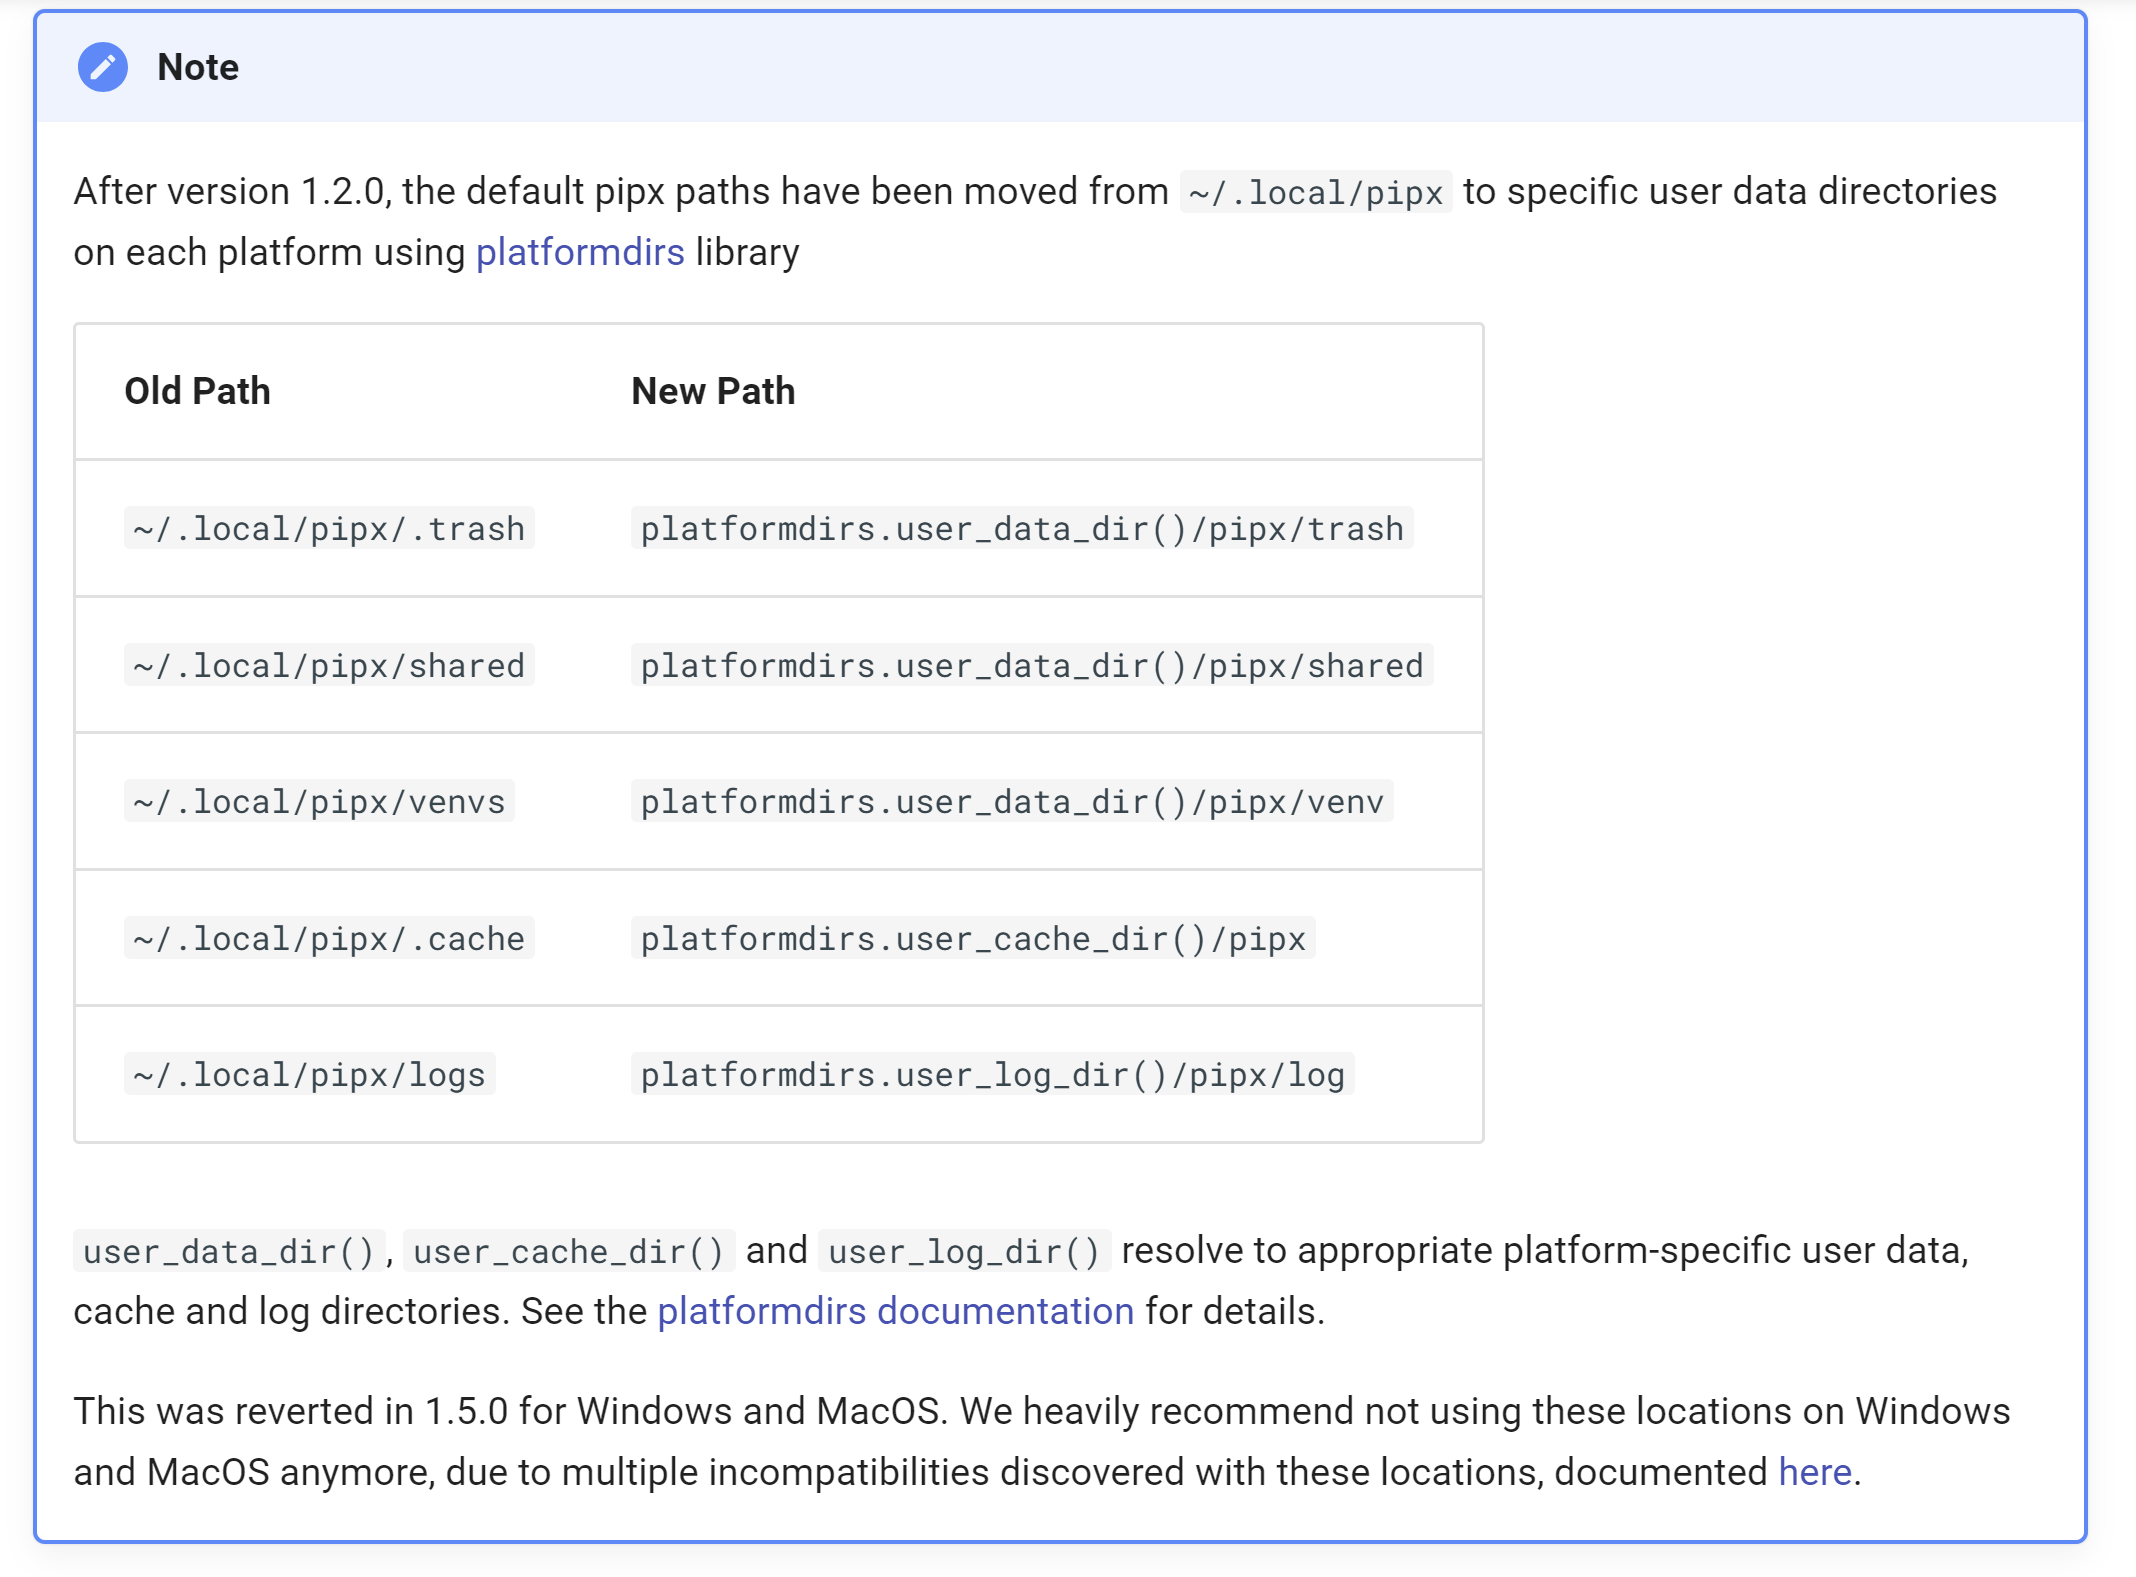This screenshot has height=1577, width=2136.
Task: Click the user_data_dir()/pipx/shared new path
Action: coord(1031,665)
